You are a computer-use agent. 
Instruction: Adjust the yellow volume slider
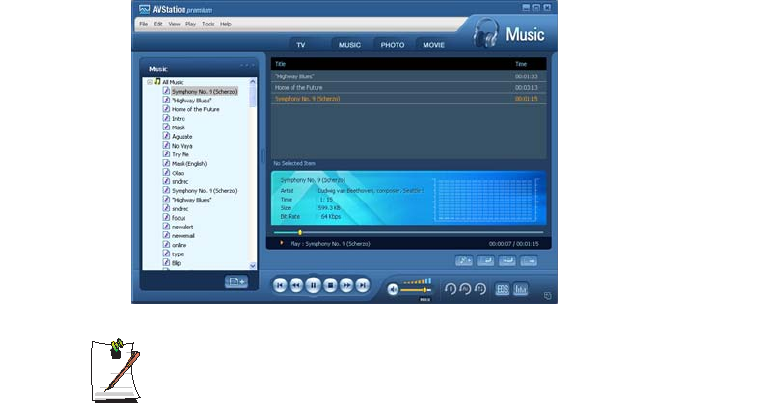(425, 290)
